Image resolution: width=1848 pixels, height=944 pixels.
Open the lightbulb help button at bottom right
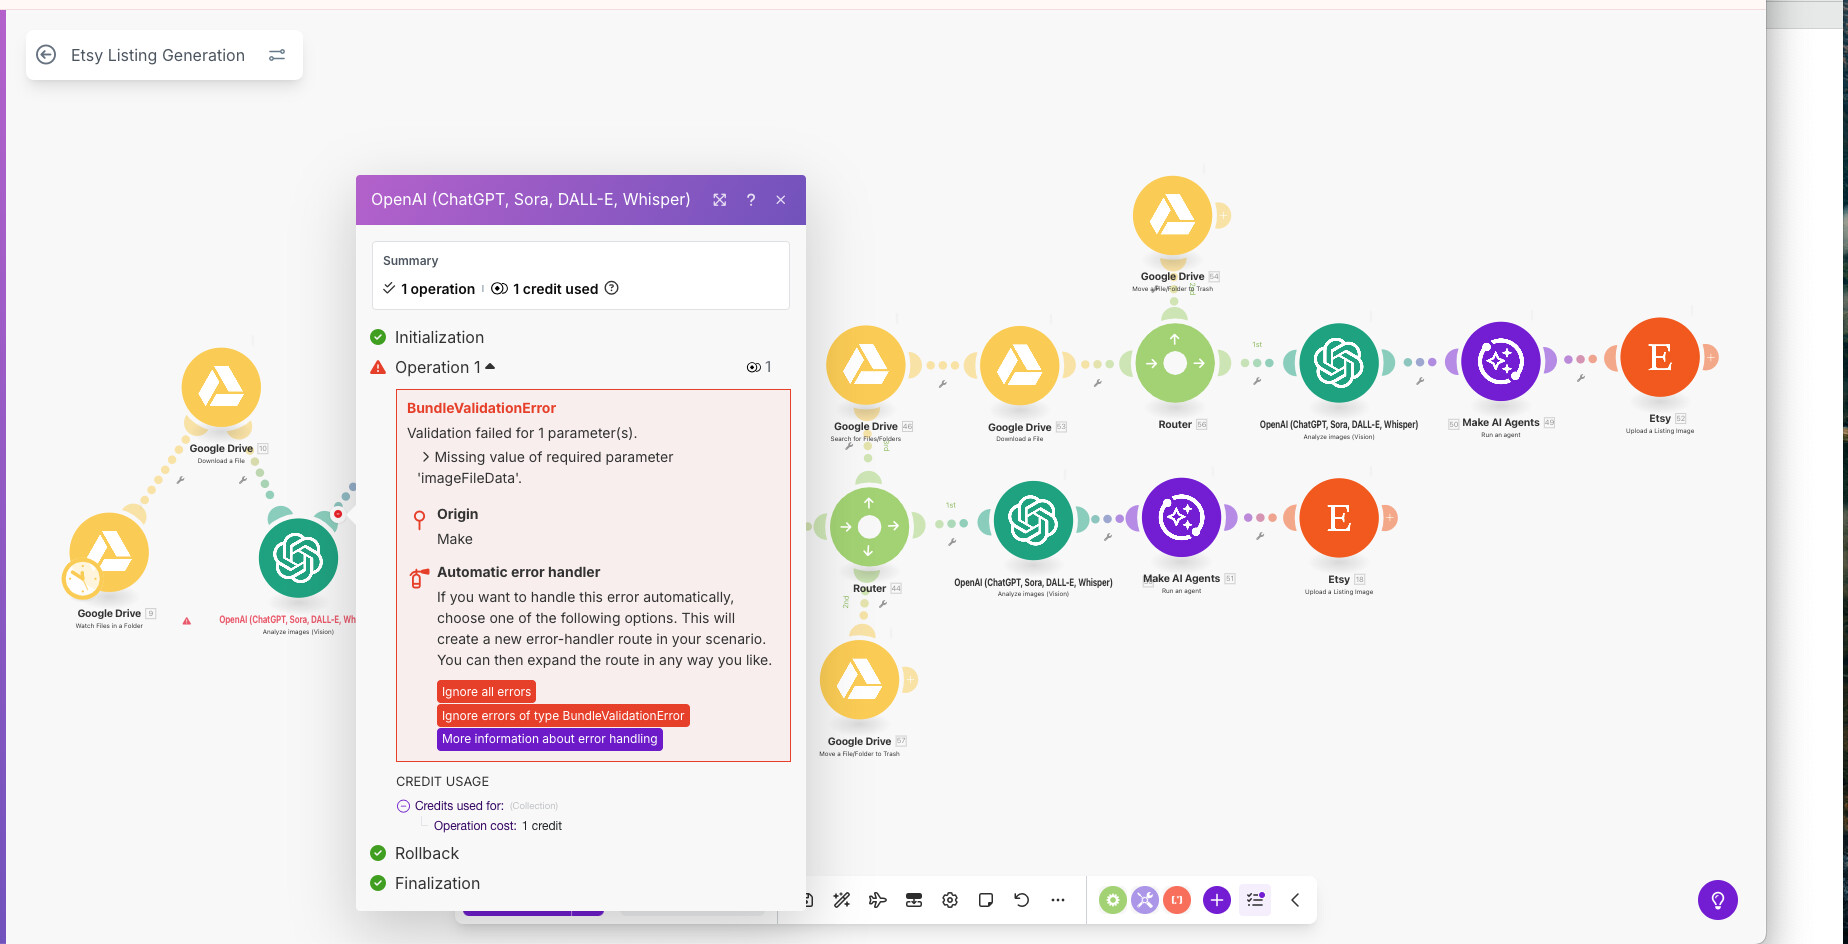(x=1718, y=900)
